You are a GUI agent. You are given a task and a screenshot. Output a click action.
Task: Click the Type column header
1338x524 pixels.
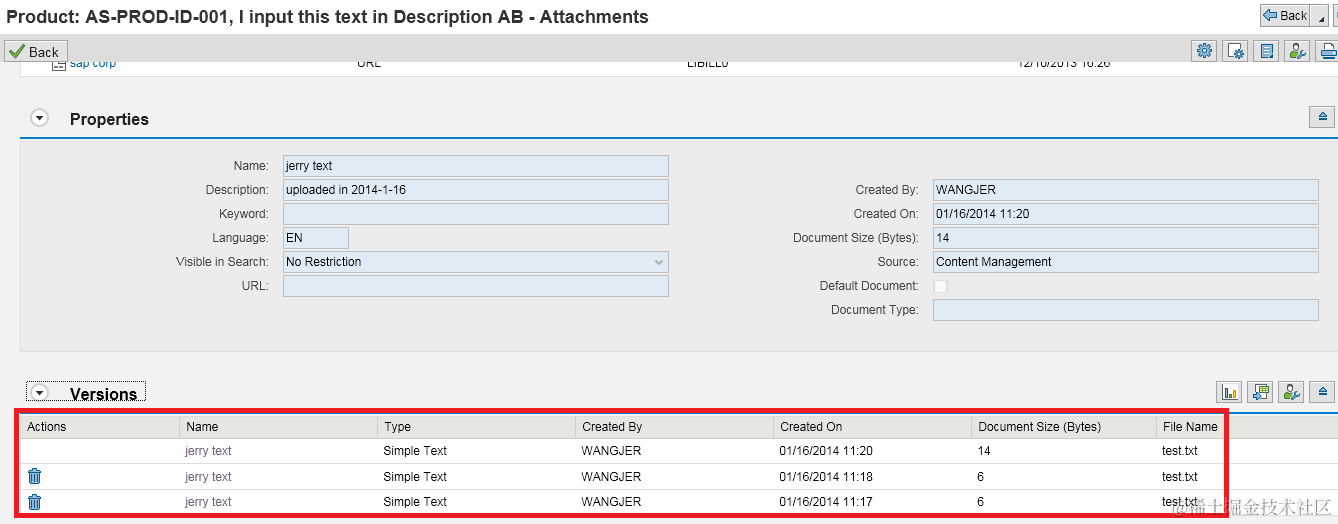tap(477, 427)
